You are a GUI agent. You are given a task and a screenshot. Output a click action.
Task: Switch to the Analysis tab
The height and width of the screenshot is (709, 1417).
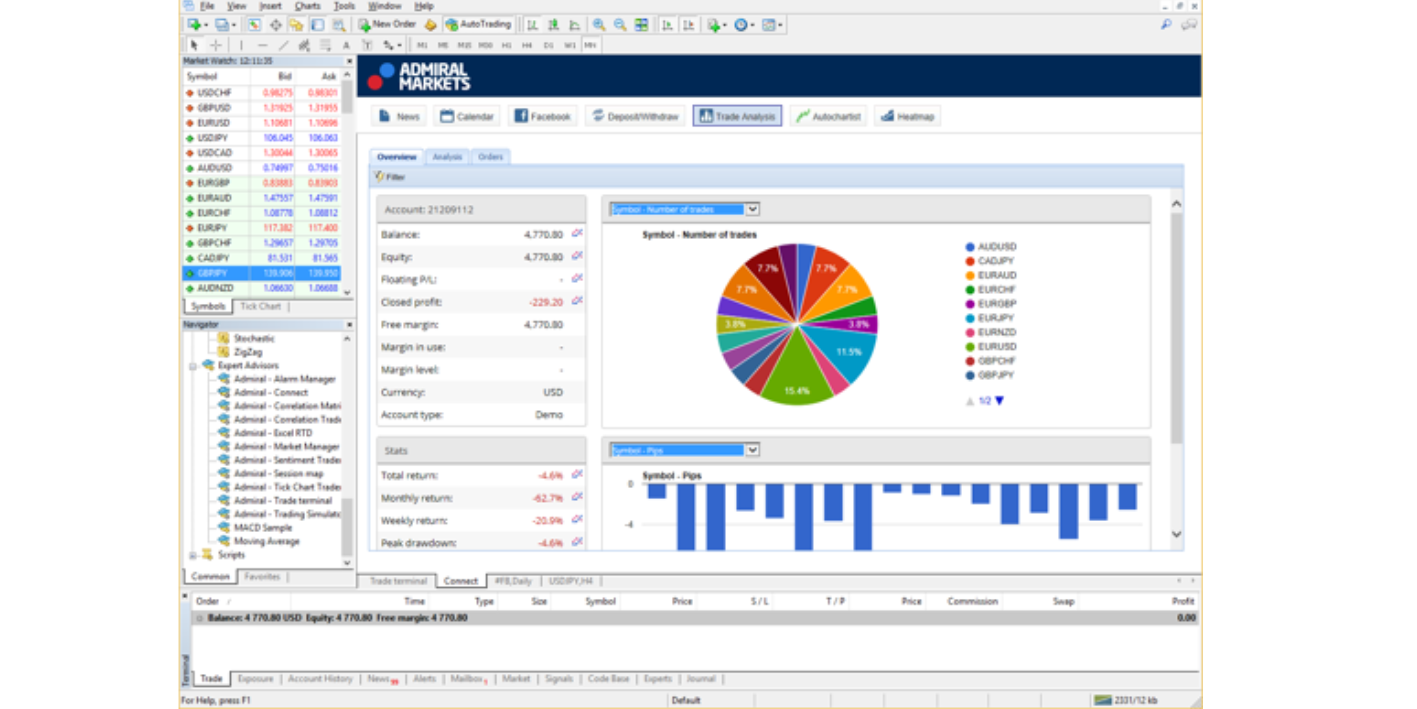pyautogui.click(x=447, y=157)
